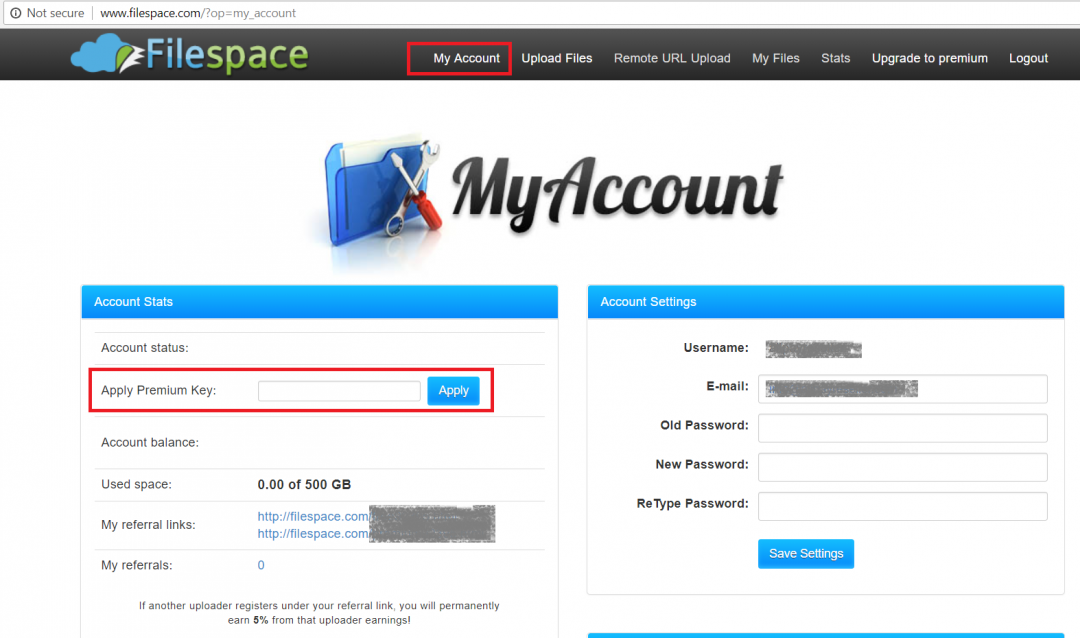Screen dimensions: 1080x638
Task: Log out of Filespace
Action: pos(1028,58)
